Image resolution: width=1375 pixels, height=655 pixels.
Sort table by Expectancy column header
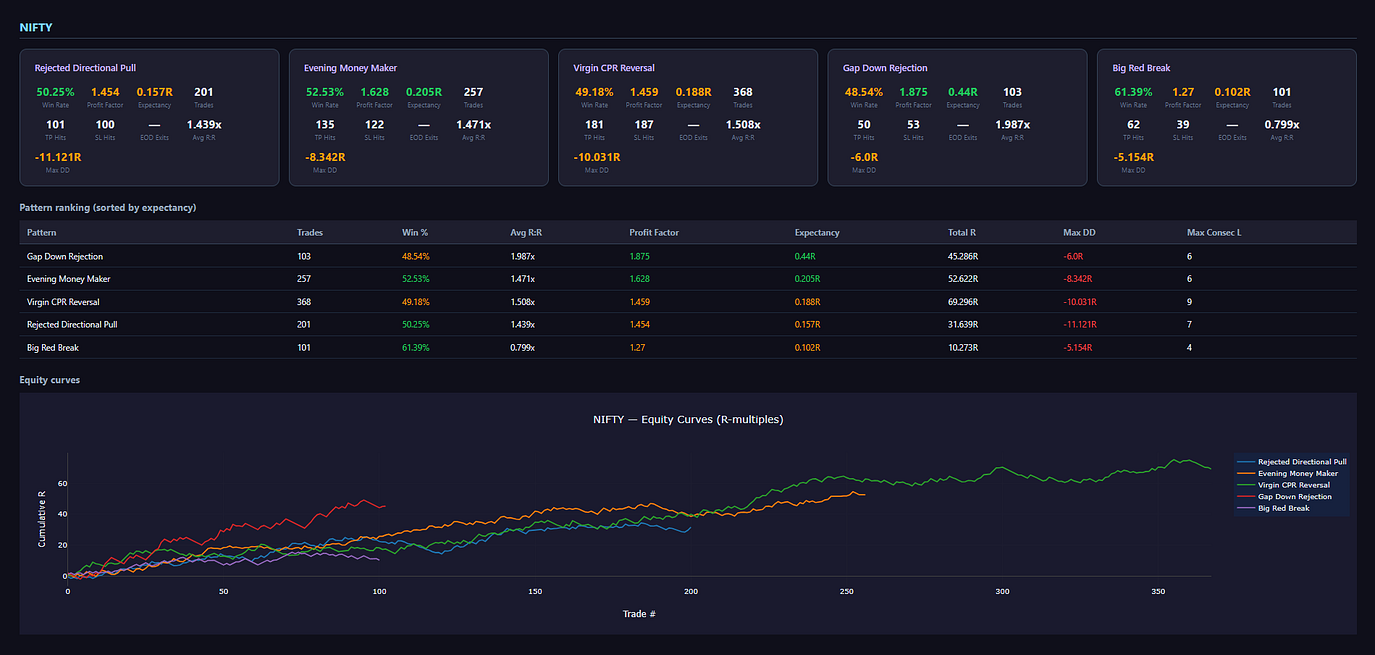(x=817, y=232)
